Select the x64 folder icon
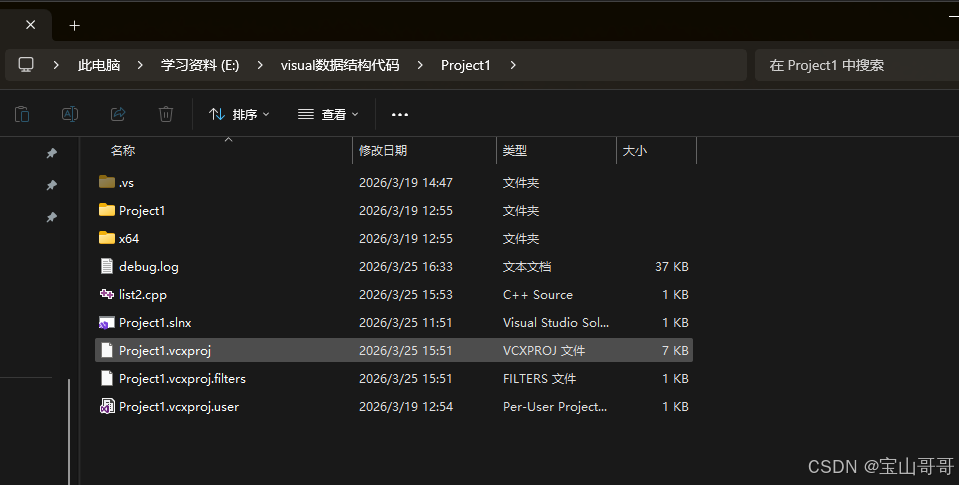 tap(107, 238)
